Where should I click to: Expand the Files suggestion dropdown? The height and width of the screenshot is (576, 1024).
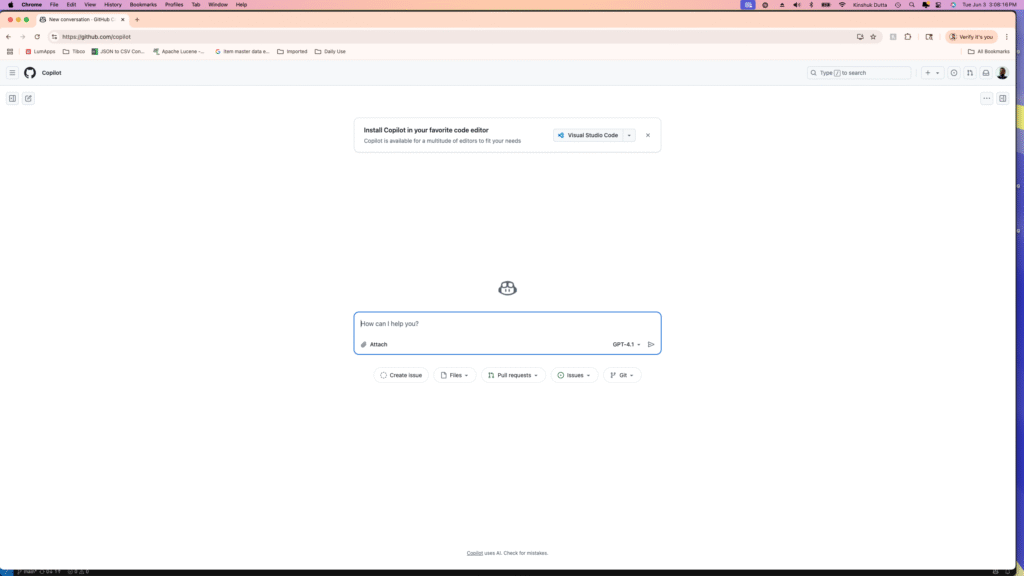point(455,376)
